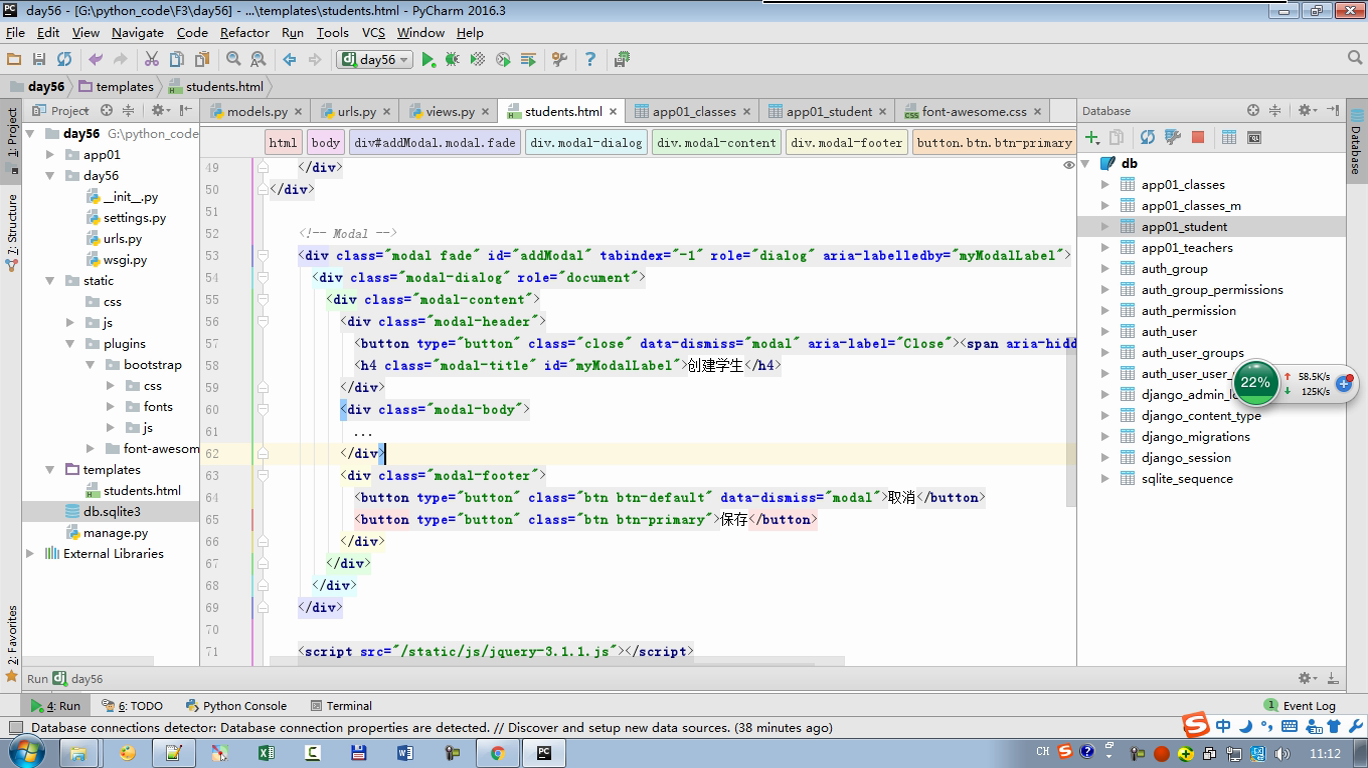Toggle the Structure side panel tab

[x=12, y=230]
